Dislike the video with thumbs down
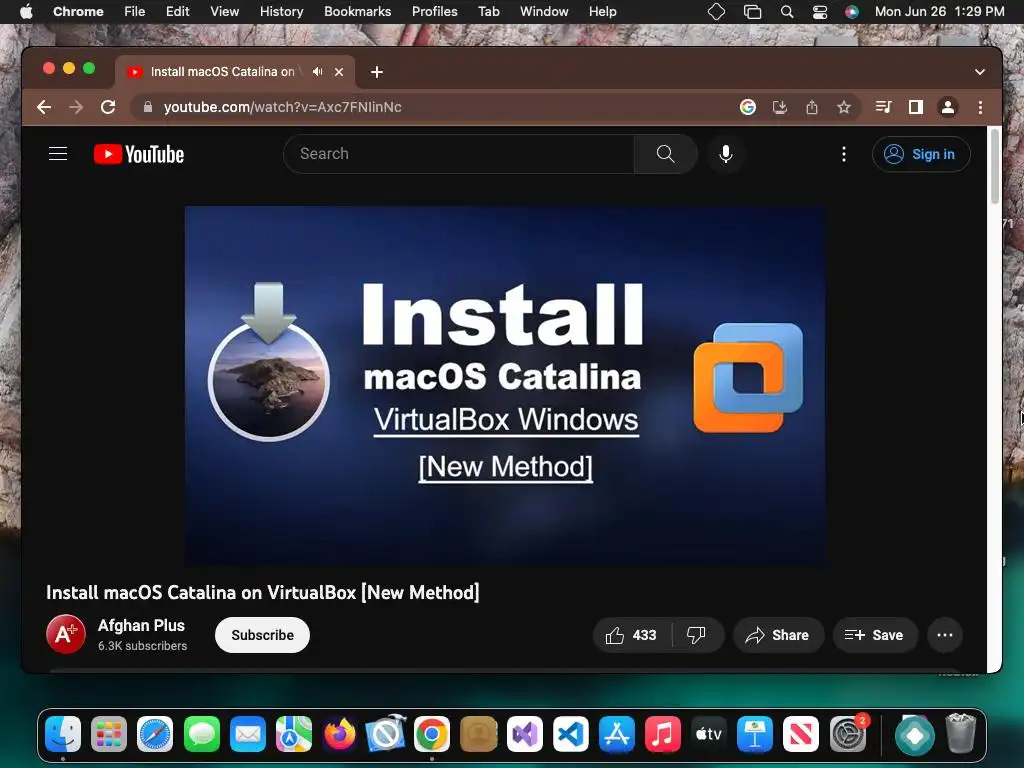 pyautogui.click(x=697, y=635)
